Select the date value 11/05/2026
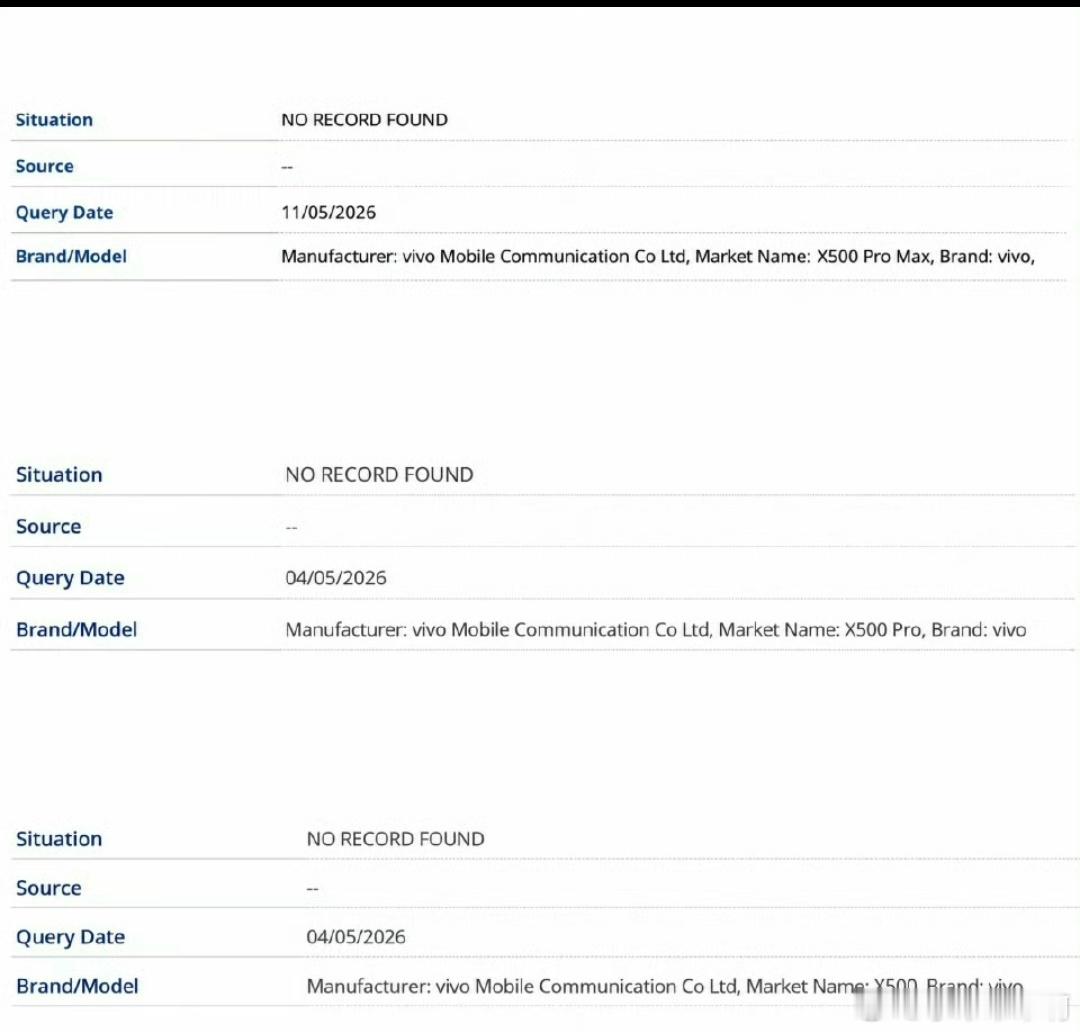The height and width of the screenshot is (1032, 1080). (x=329, y=212)
